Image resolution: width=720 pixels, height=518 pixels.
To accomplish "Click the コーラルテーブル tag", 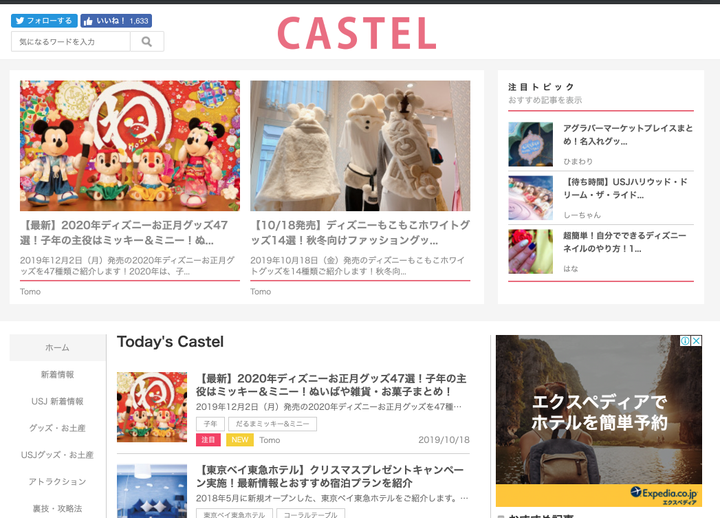I will point(310,514).
